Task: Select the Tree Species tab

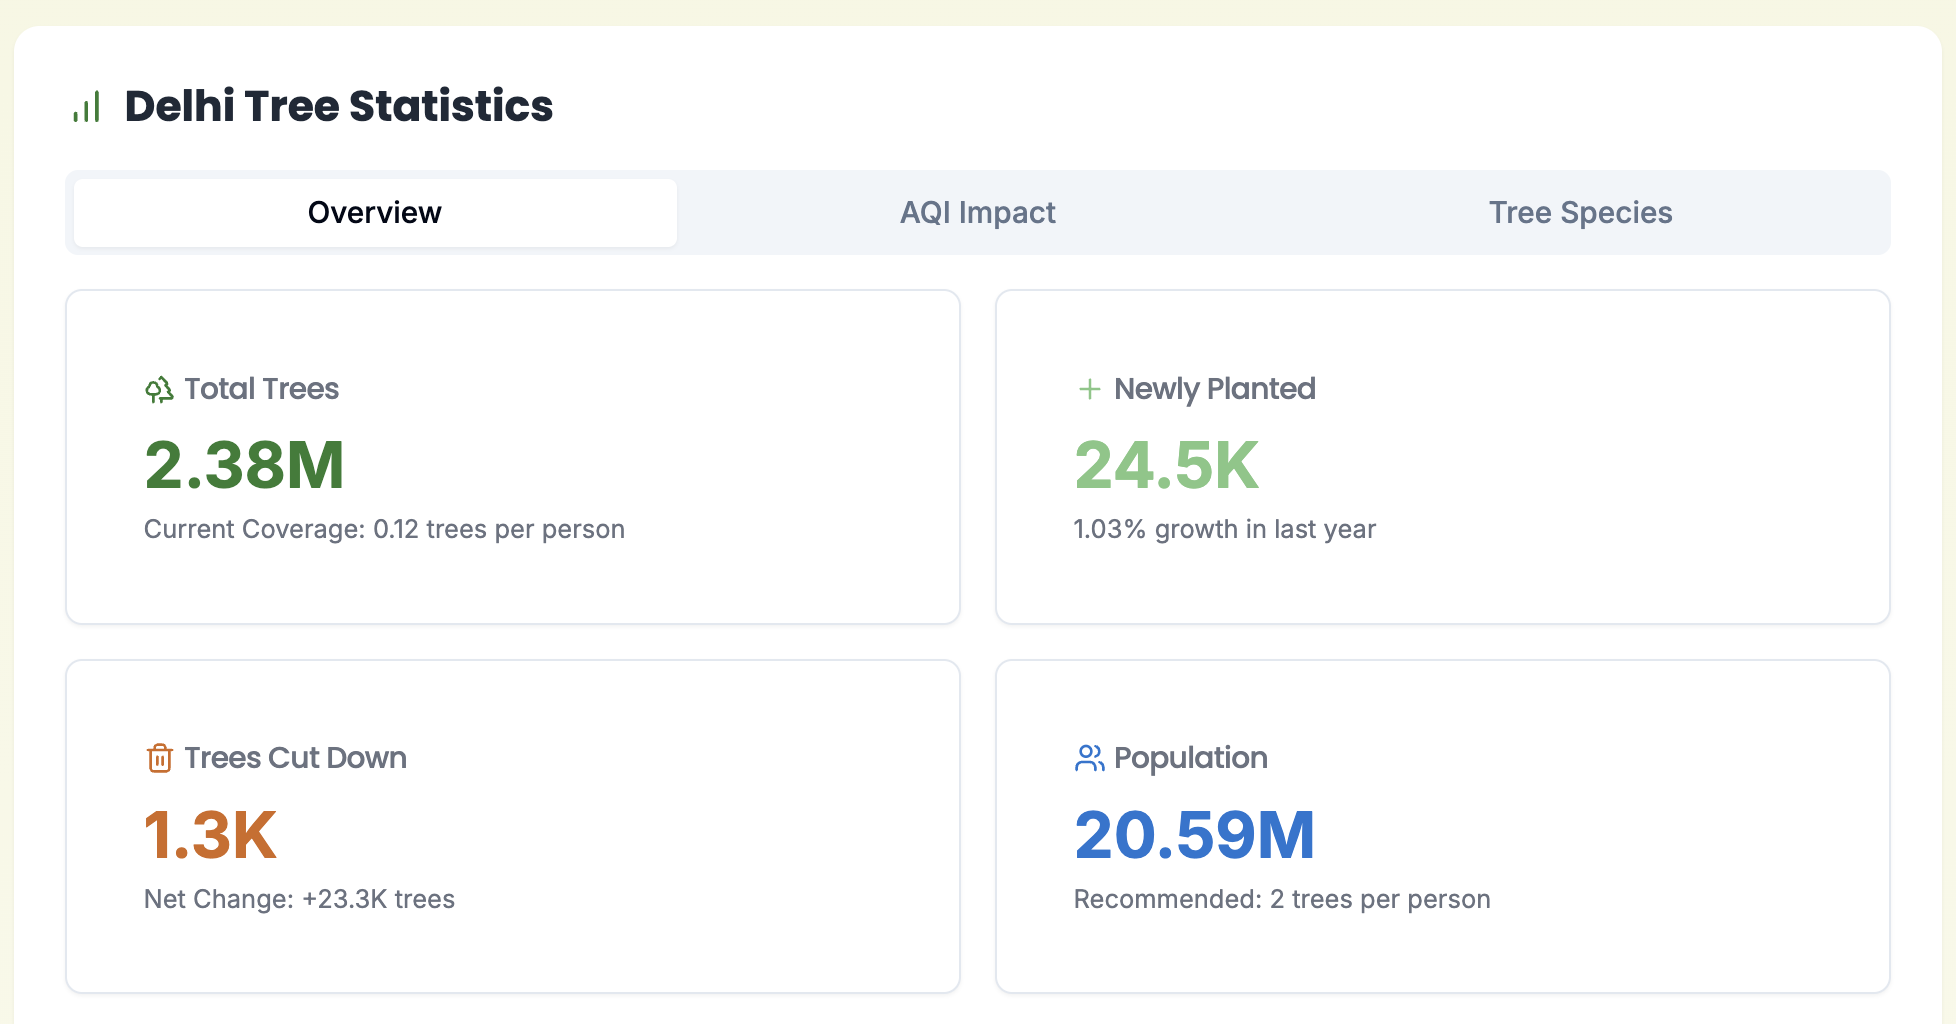Action: (1580, 213)
